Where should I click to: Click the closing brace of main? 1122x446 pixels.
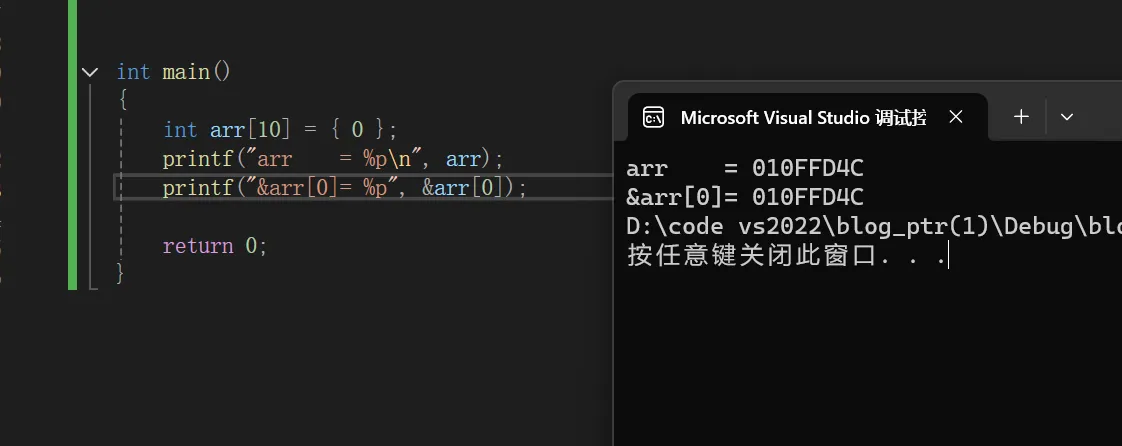click(x=120, y=273)
